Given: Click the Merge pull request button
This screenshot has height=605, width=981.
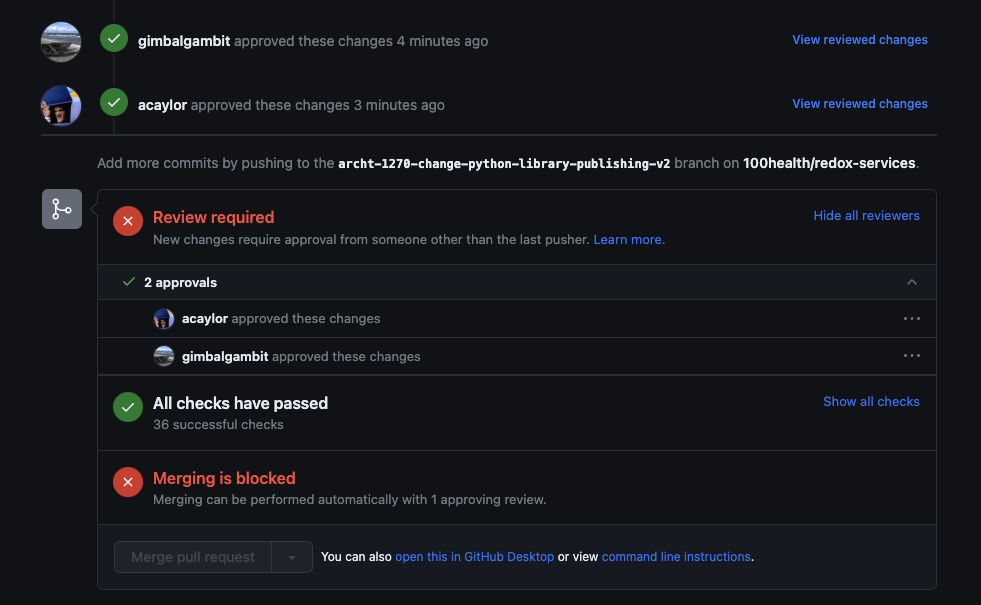Looking at the screenshot, I should (x=192, y=556).
